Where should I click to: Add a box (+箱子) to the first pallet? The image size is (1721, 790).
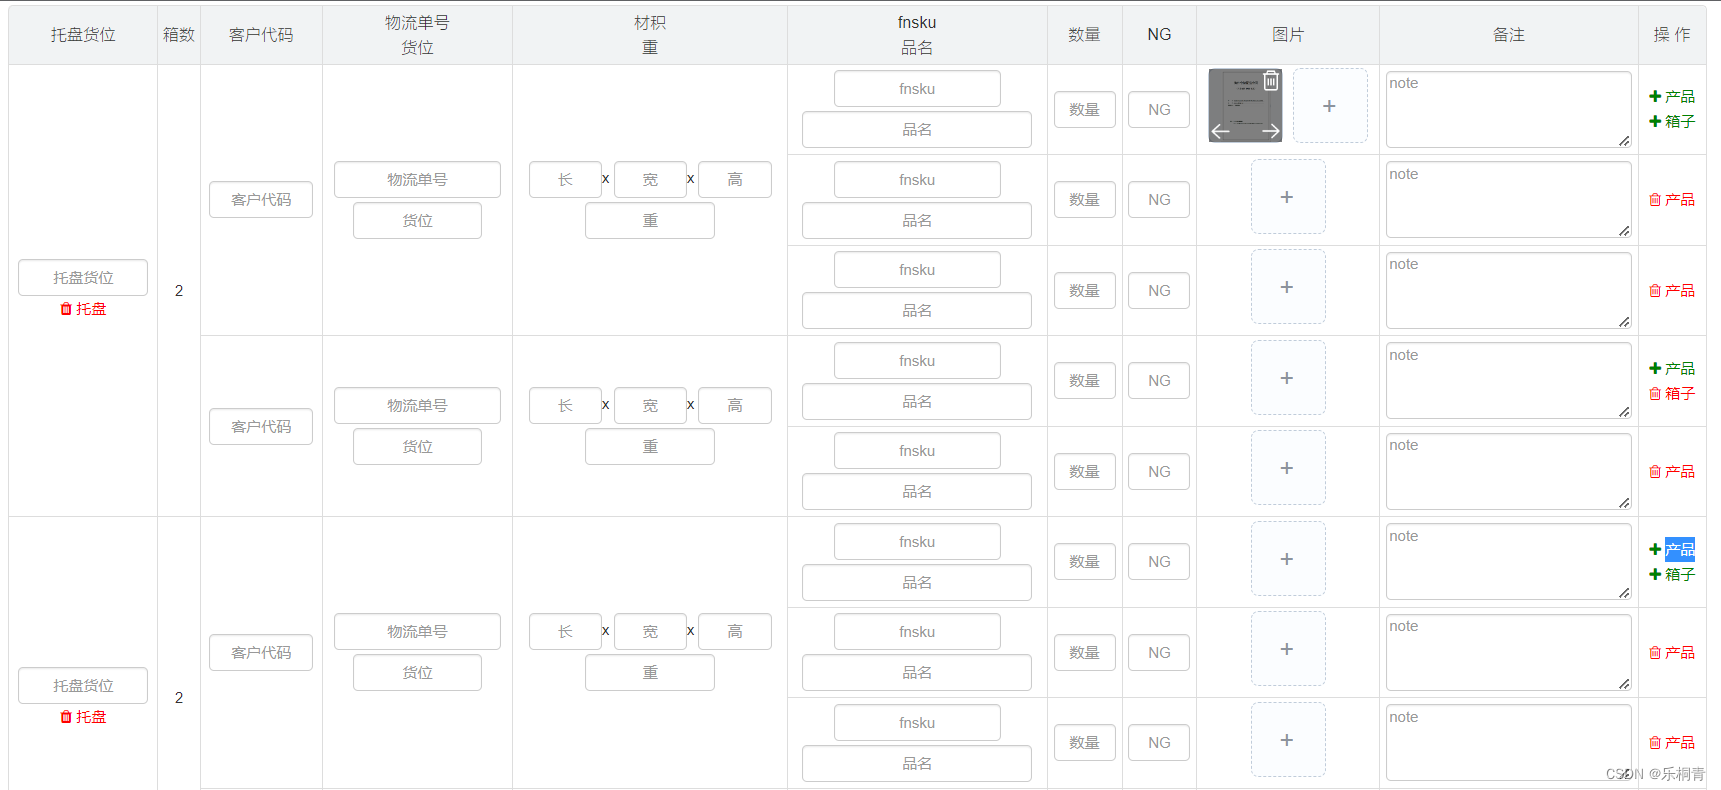tap(1671, 121)
